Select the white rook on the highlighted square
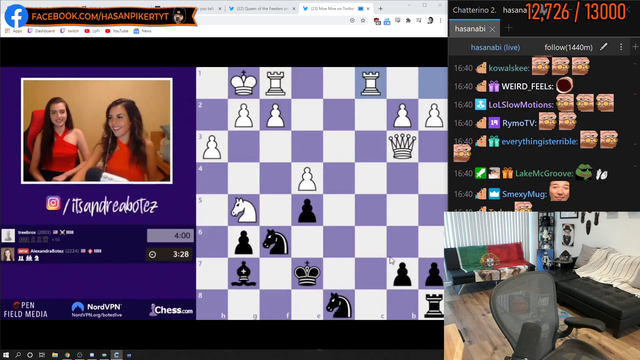This screenshot has width=640, height=360. point(371,83)
